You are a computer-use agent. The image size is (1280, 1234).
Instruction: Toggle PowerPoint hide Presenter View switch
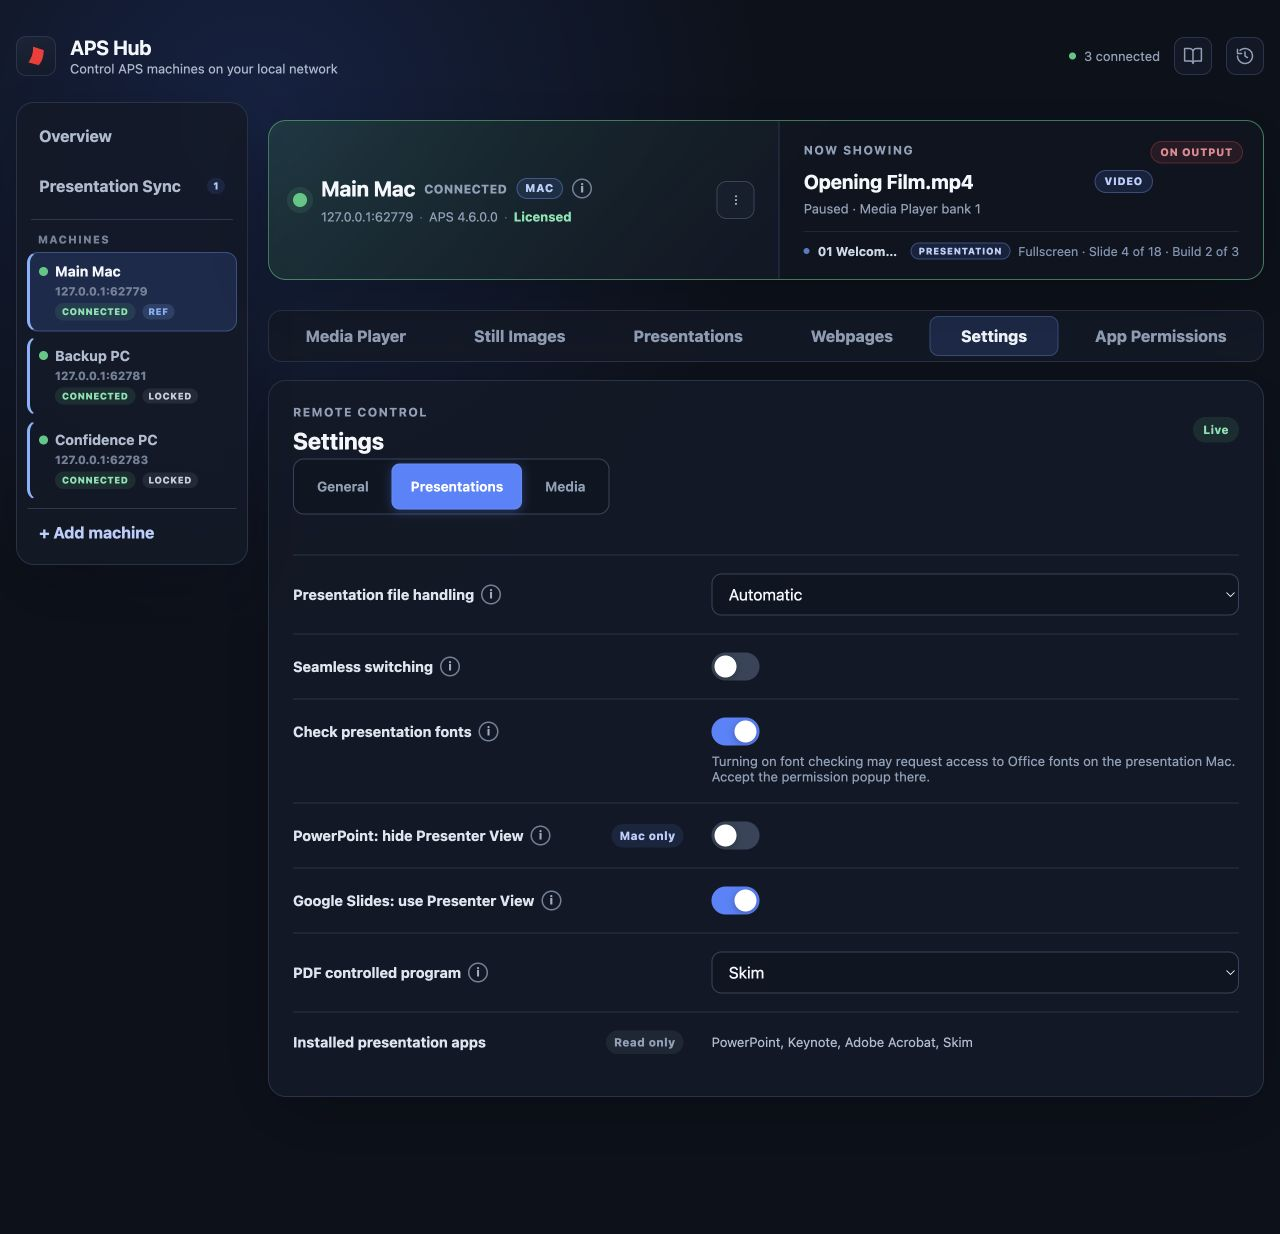[x=735, y=835]
